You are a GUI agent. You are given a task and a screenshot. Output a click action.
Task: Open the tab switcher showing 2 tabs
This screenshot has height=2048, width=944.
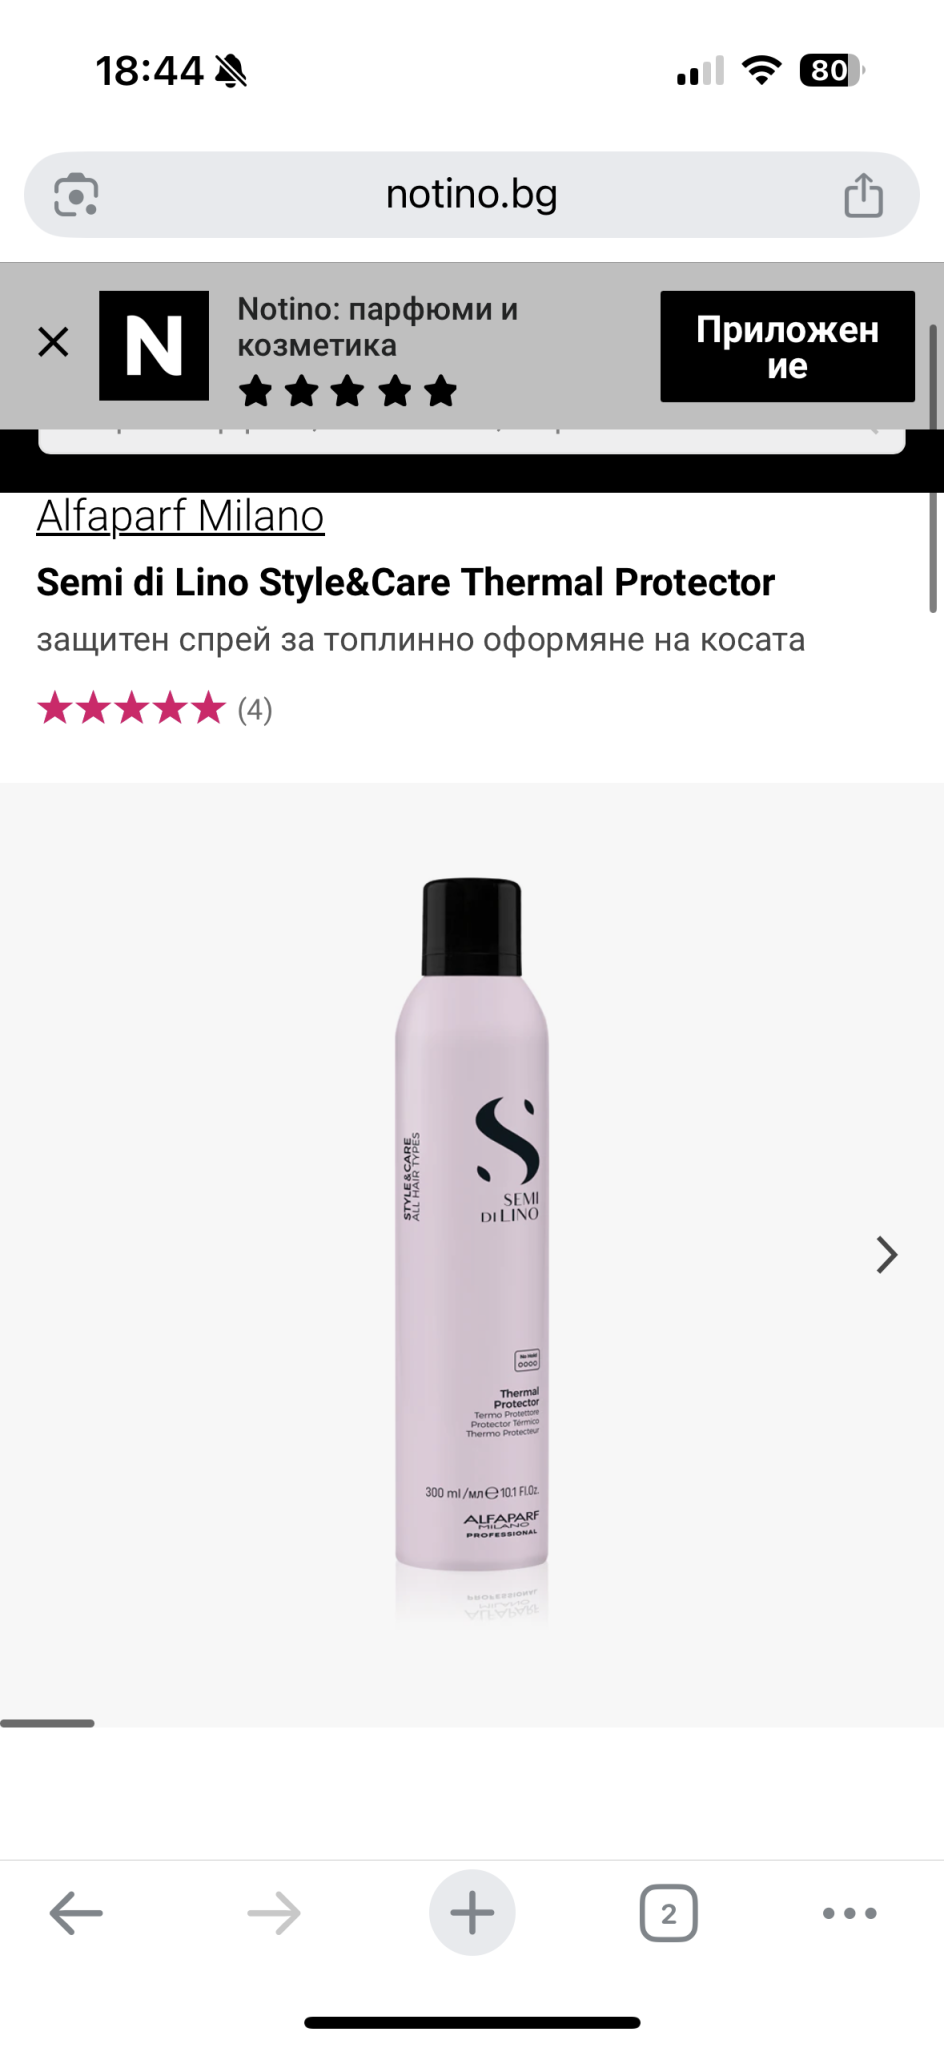(x=668, y=1913)
